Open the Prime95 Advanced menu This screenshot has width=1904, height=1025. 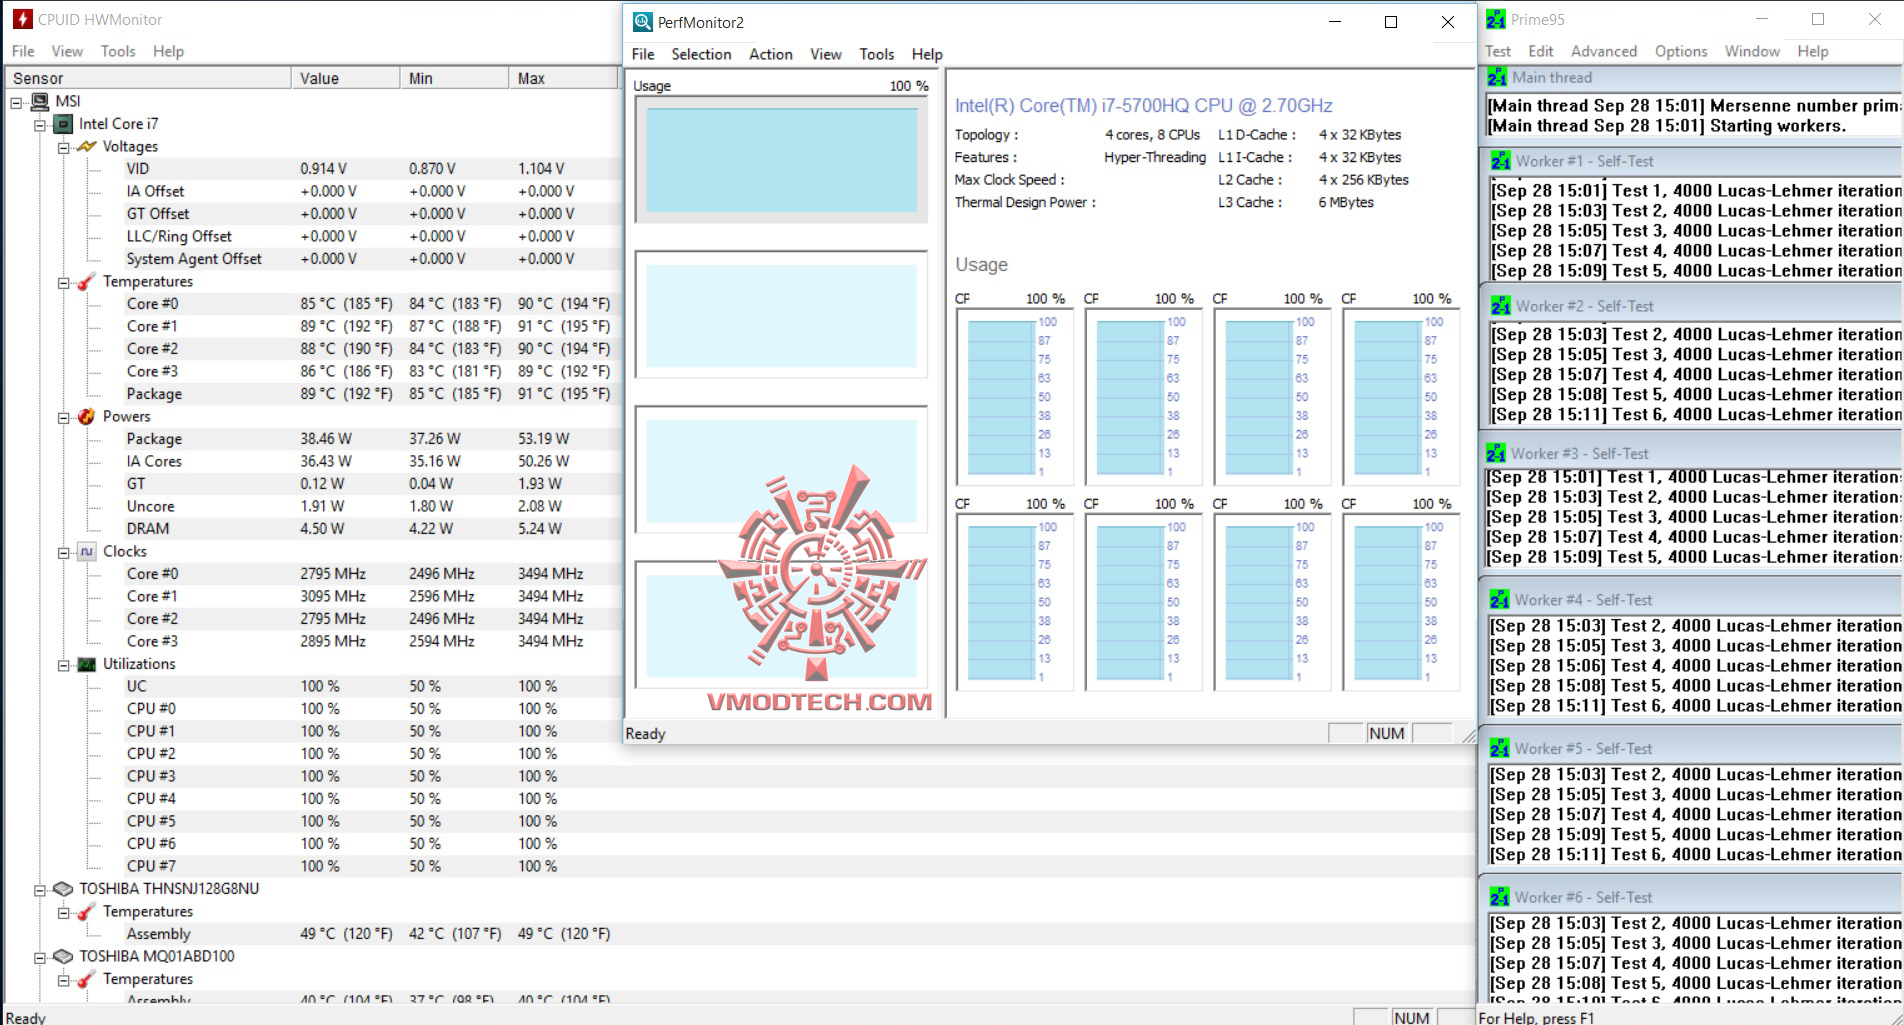pos(1604,51)
